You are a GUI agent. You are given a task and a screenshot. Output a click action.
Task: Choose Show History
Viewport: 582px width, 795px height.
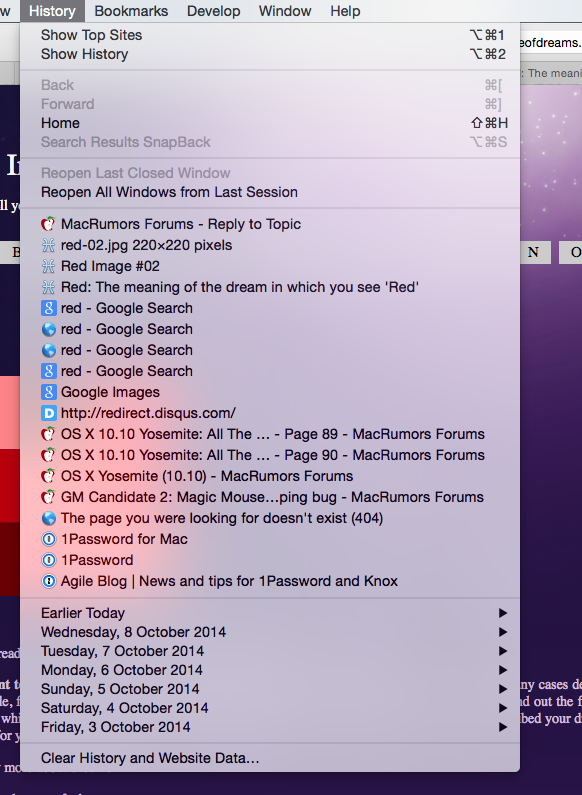270,54
